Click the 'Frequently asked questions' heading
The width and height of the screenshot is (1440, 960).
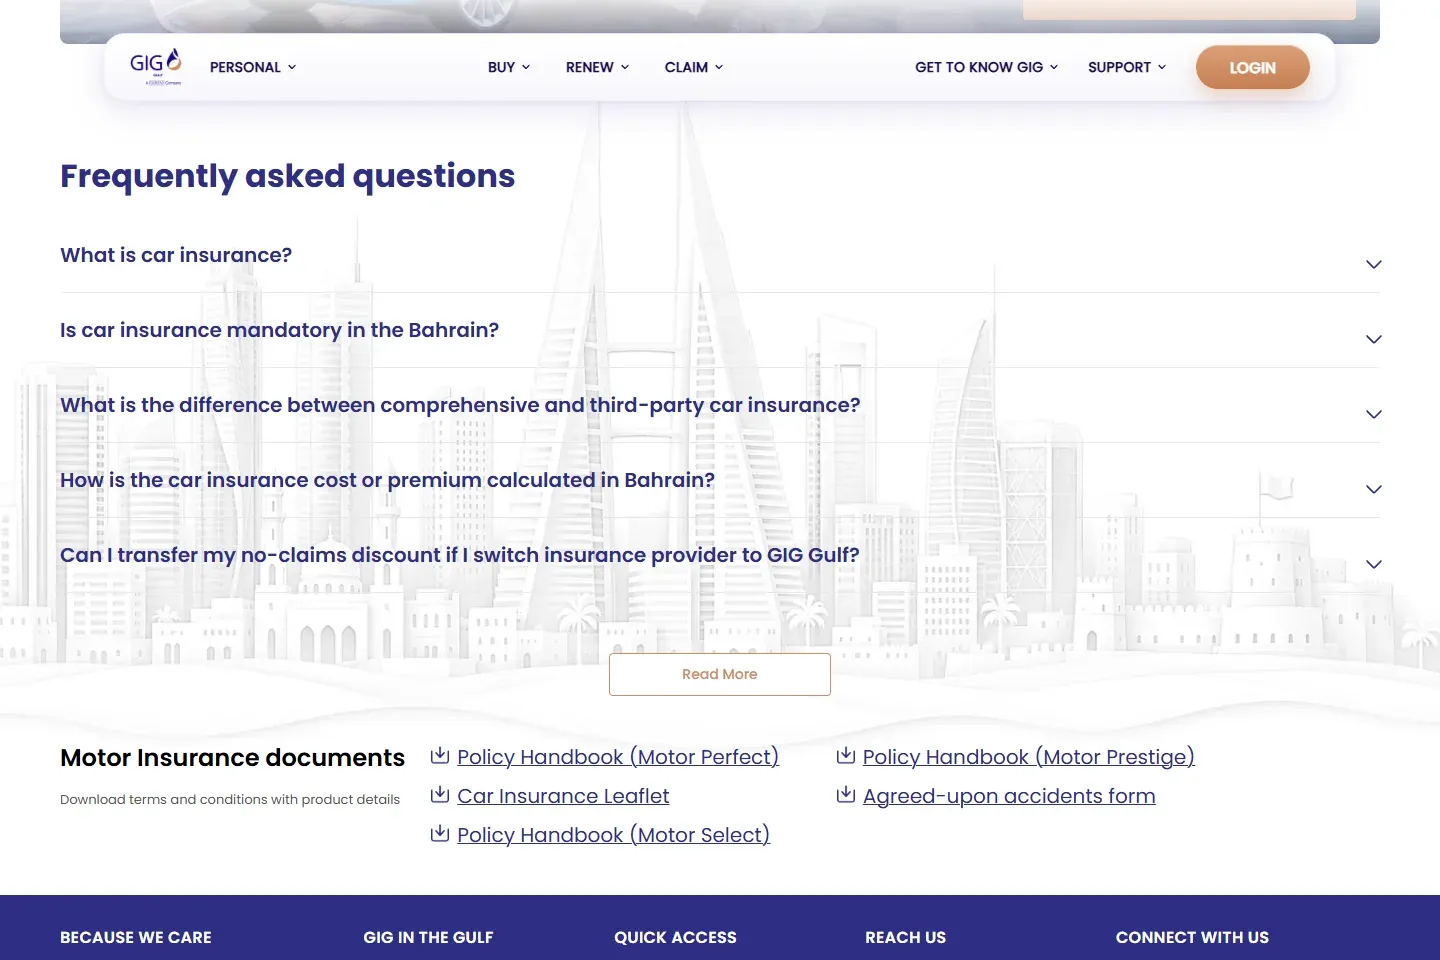[288, 176]
